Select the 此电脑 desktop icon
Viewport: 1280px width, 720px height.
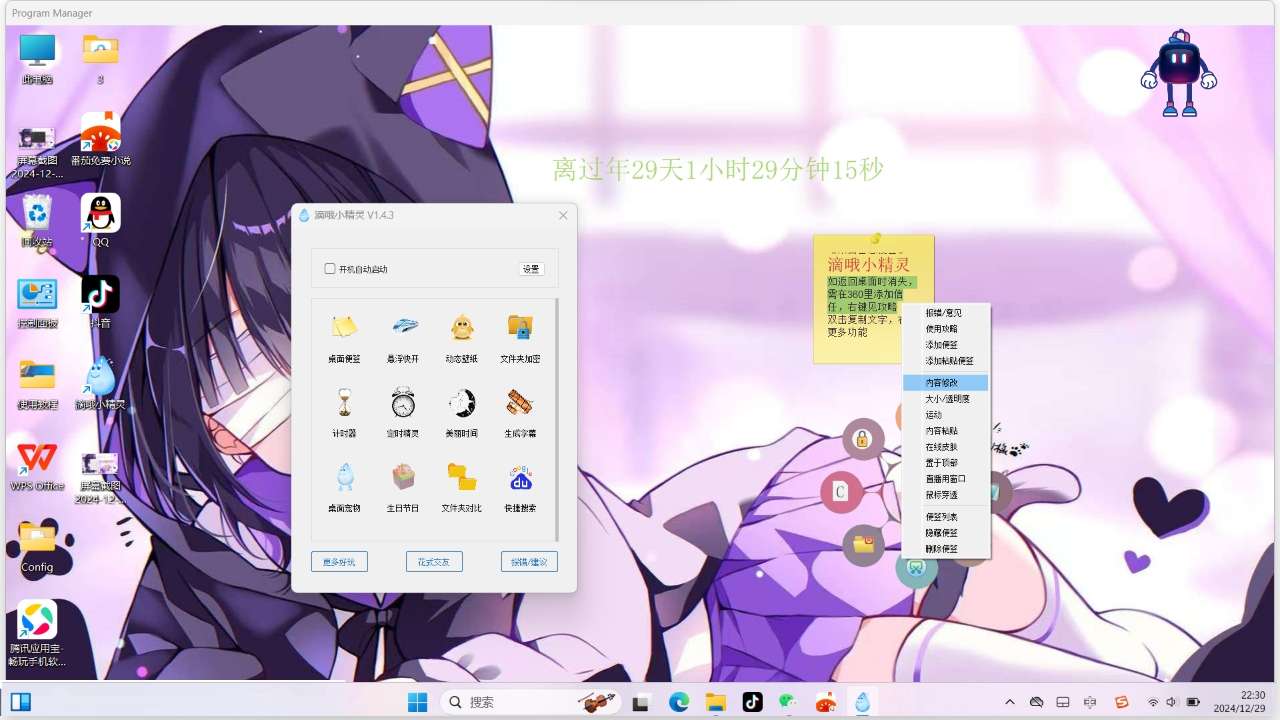tap(38, 59)
